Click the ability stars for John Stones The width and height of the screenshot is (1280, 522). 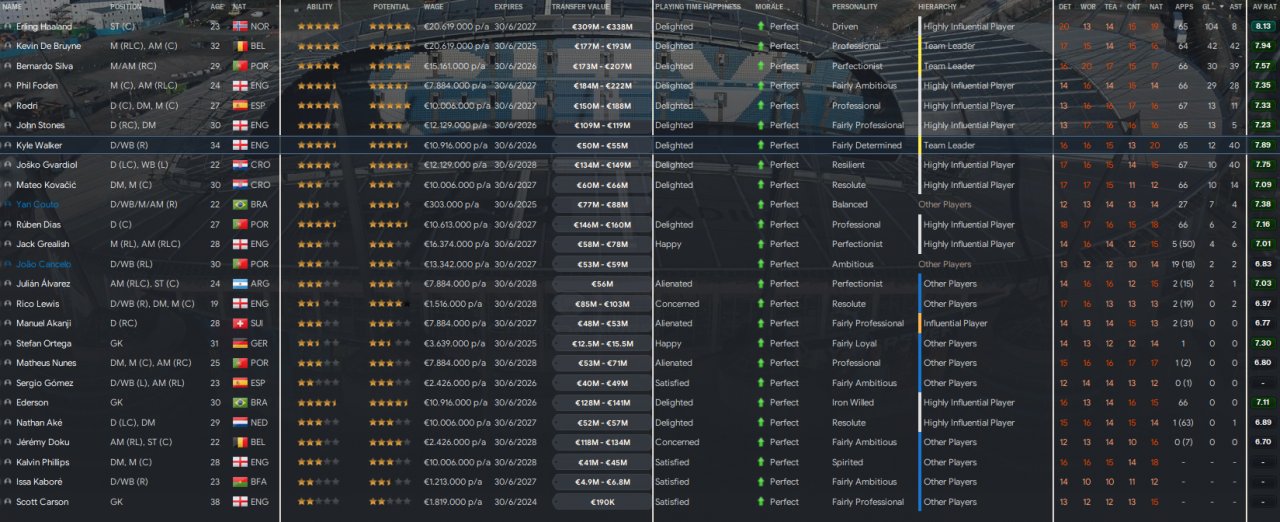point(316,125)
